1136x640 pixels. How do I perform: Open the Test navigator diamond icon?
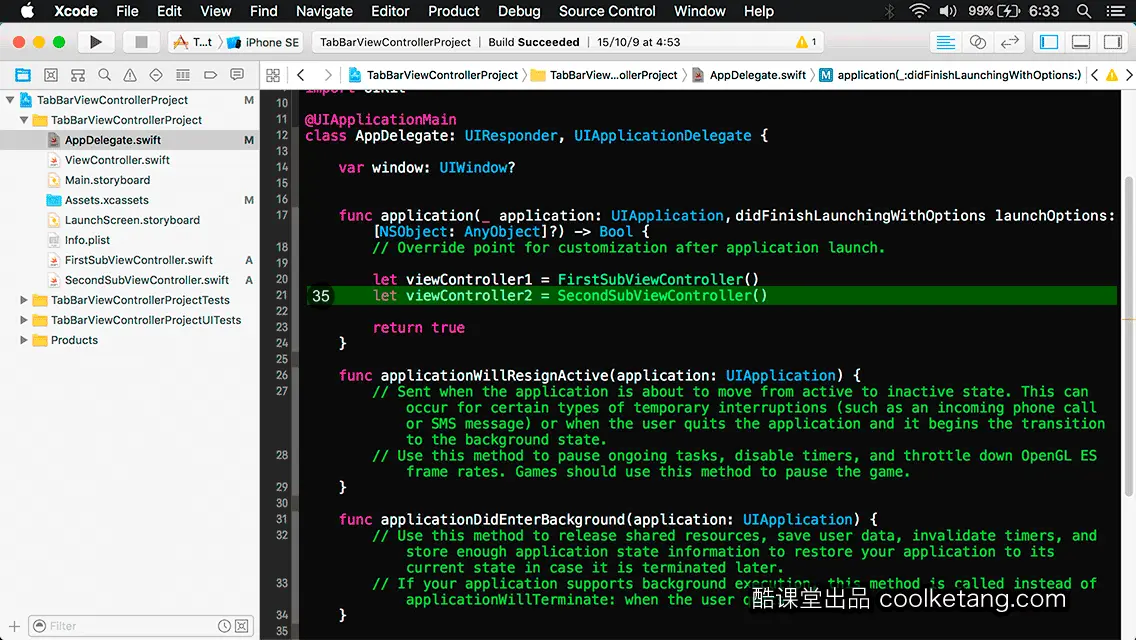(x=156, y=75)
